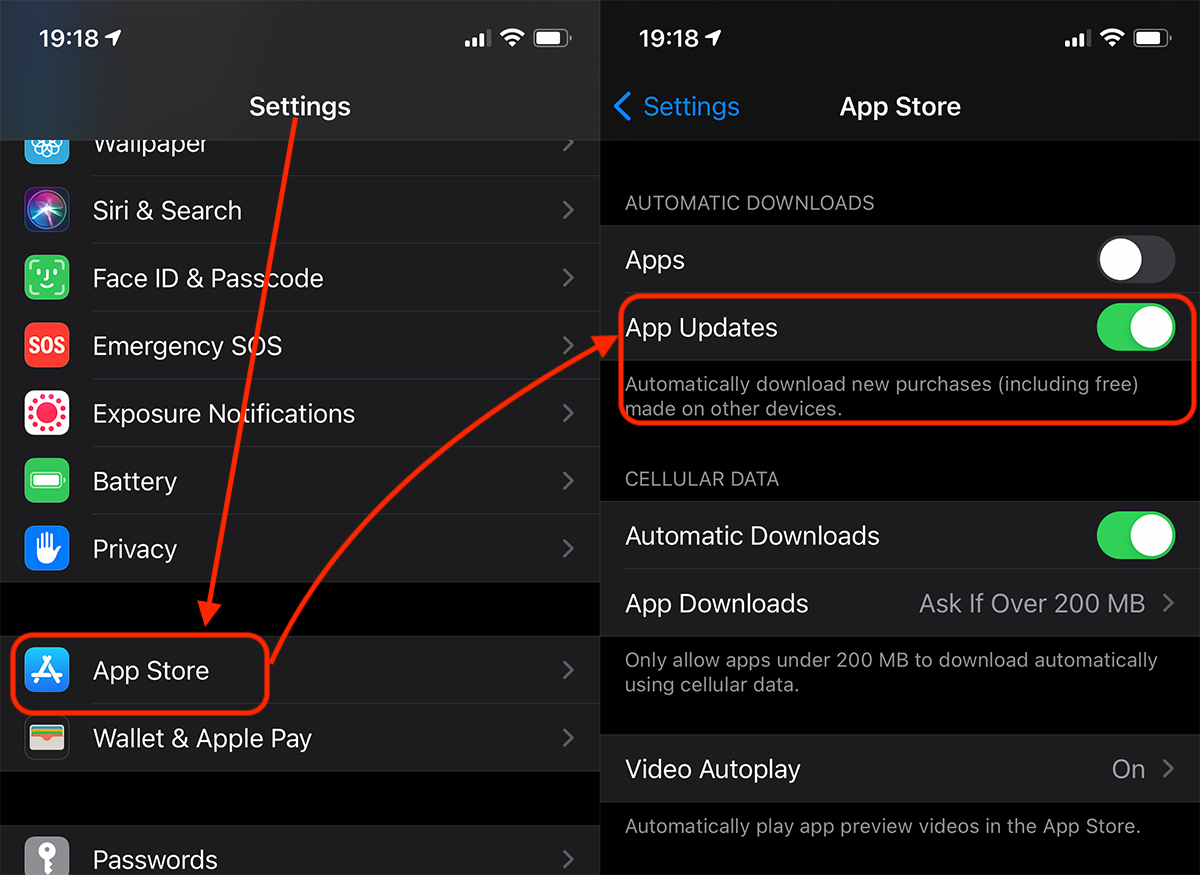Go back to Settings
This screenshot has height=875, width=1200.
(677, 107)
